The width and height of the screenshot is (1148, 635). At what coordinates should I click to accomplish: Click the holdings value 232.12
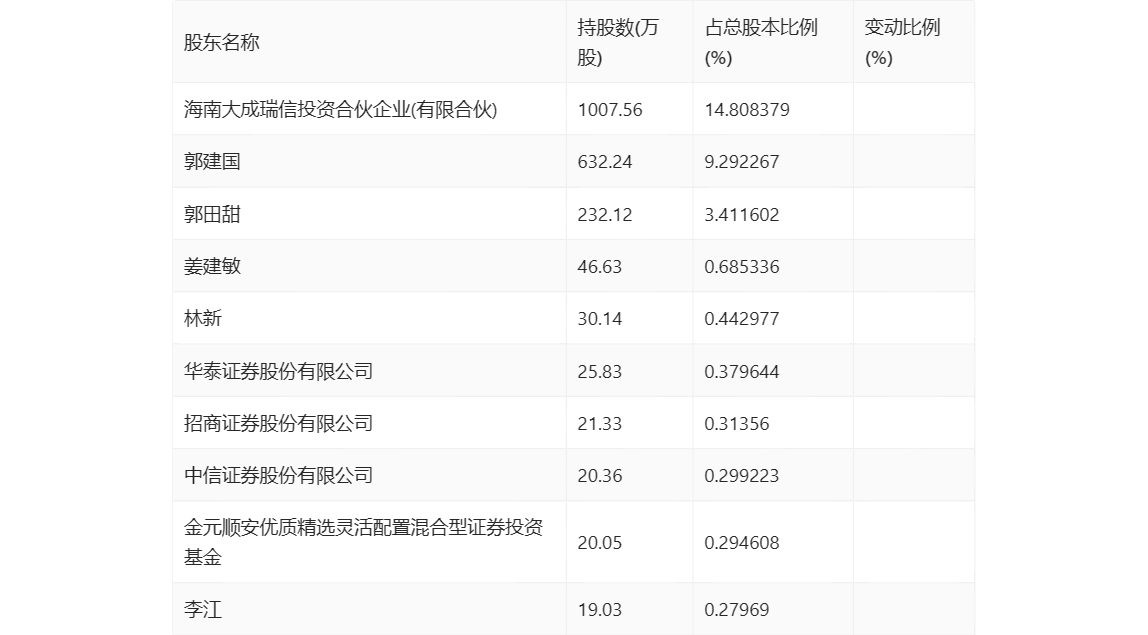point(605,215)
